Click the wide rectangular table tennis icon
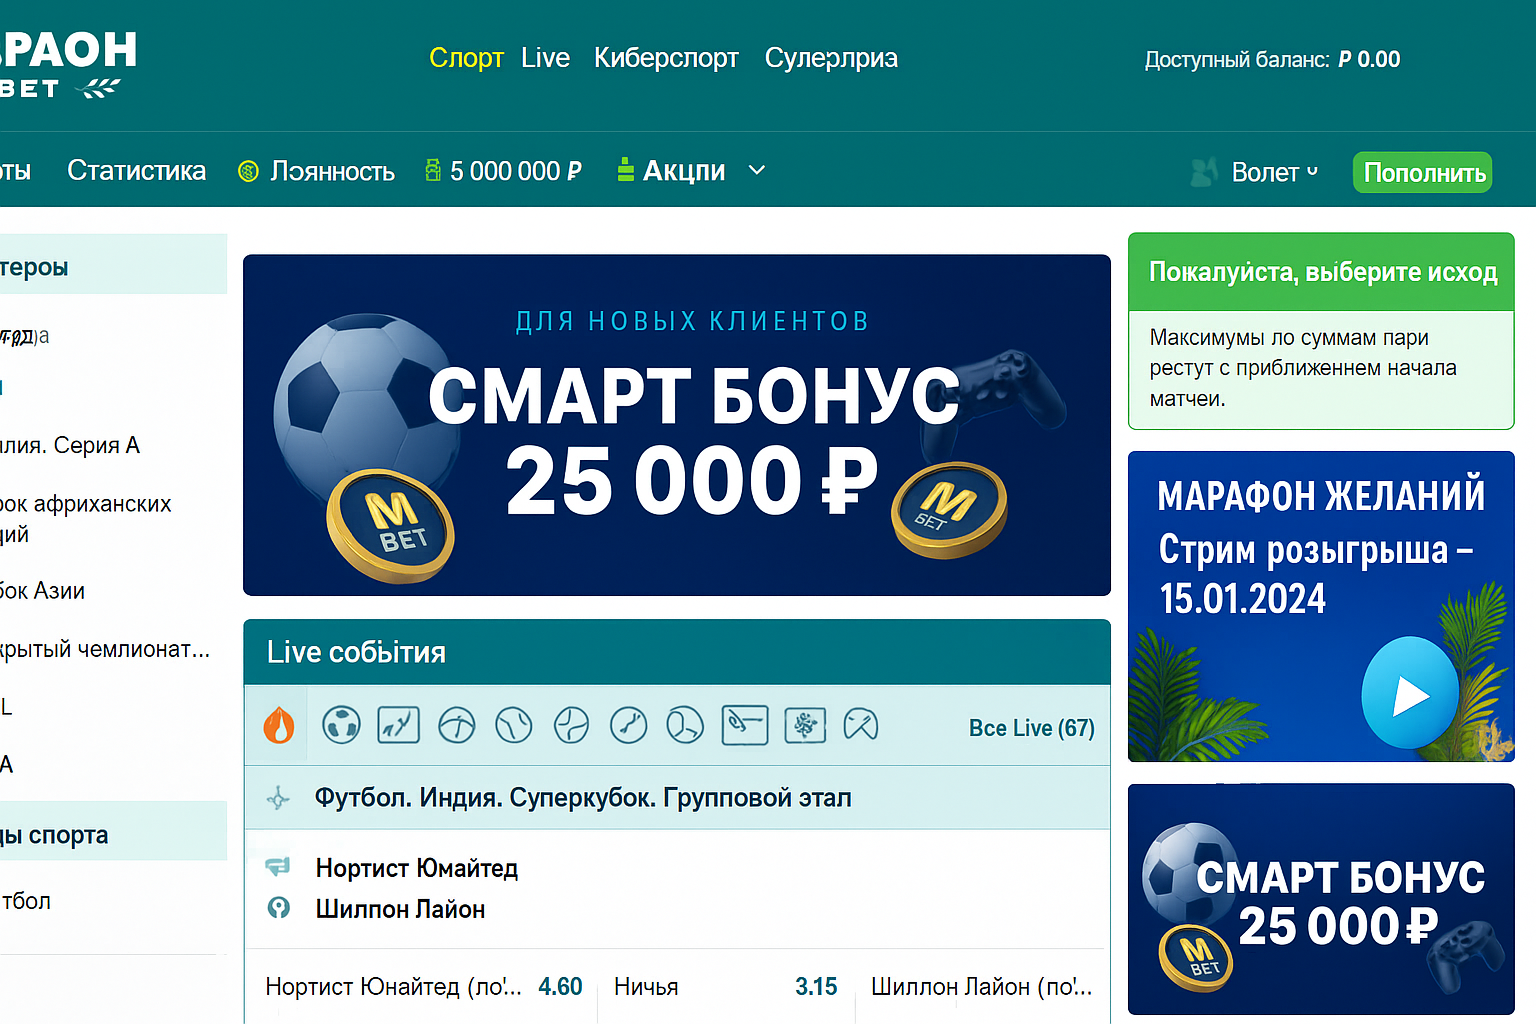Image resolution: width=1536 pixels, height=1024 pixels. coord(744,725)
